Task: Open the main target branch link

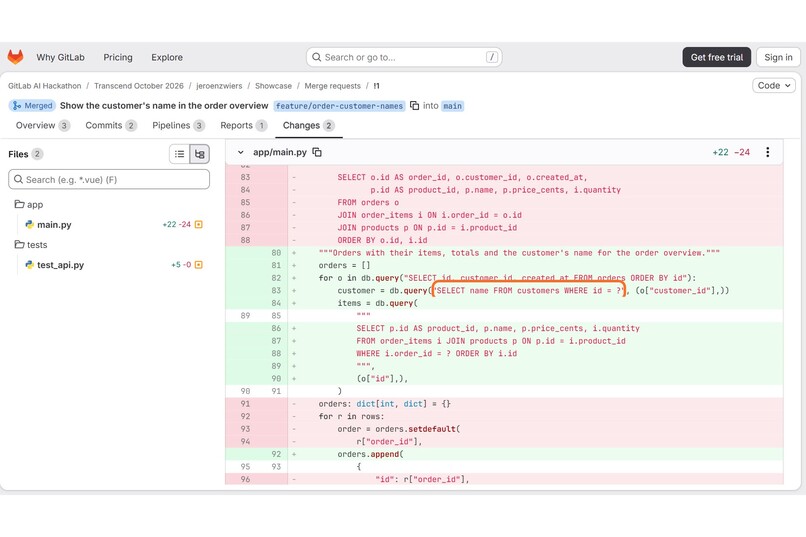Action: click(452, 106)
